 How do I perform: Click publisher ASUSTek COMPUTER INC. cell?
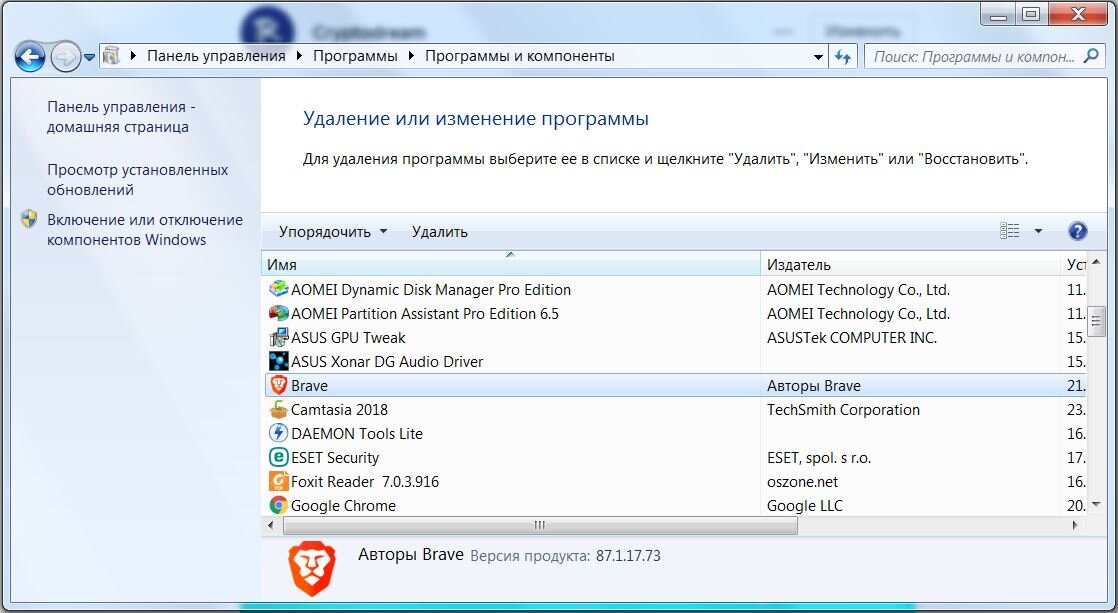coord(851,338)
